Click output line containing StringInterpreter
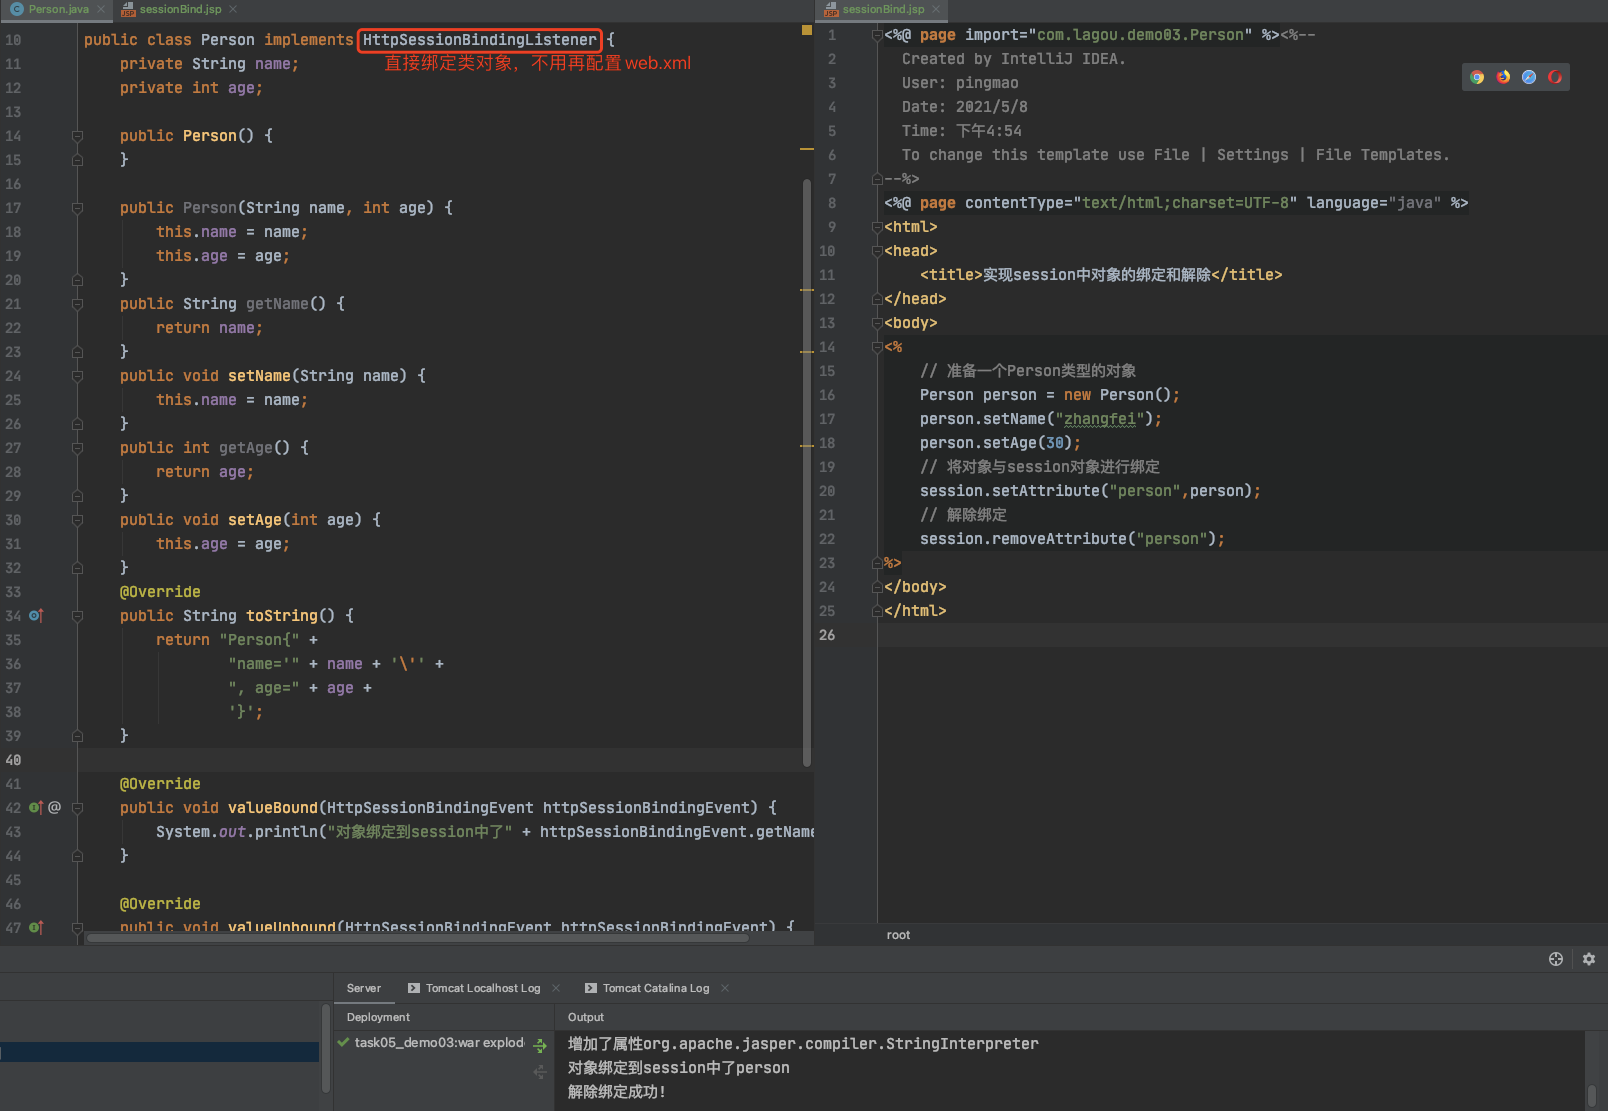 (x=803, y=1044)
